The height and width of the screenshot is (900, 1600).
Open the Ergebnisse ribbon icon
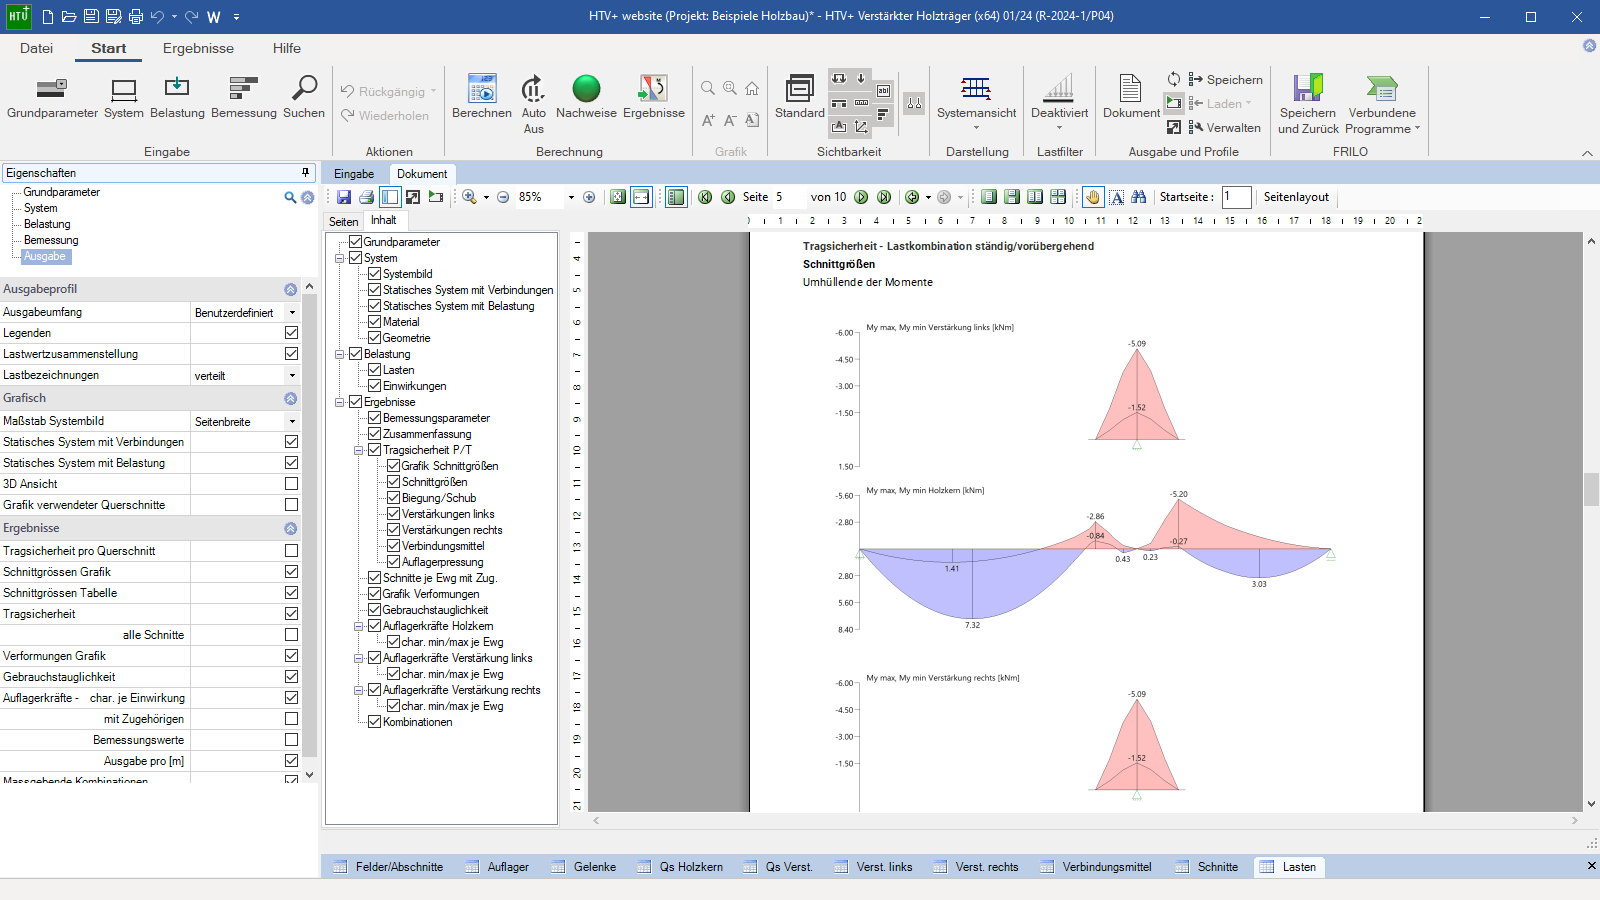click(654, 98)
